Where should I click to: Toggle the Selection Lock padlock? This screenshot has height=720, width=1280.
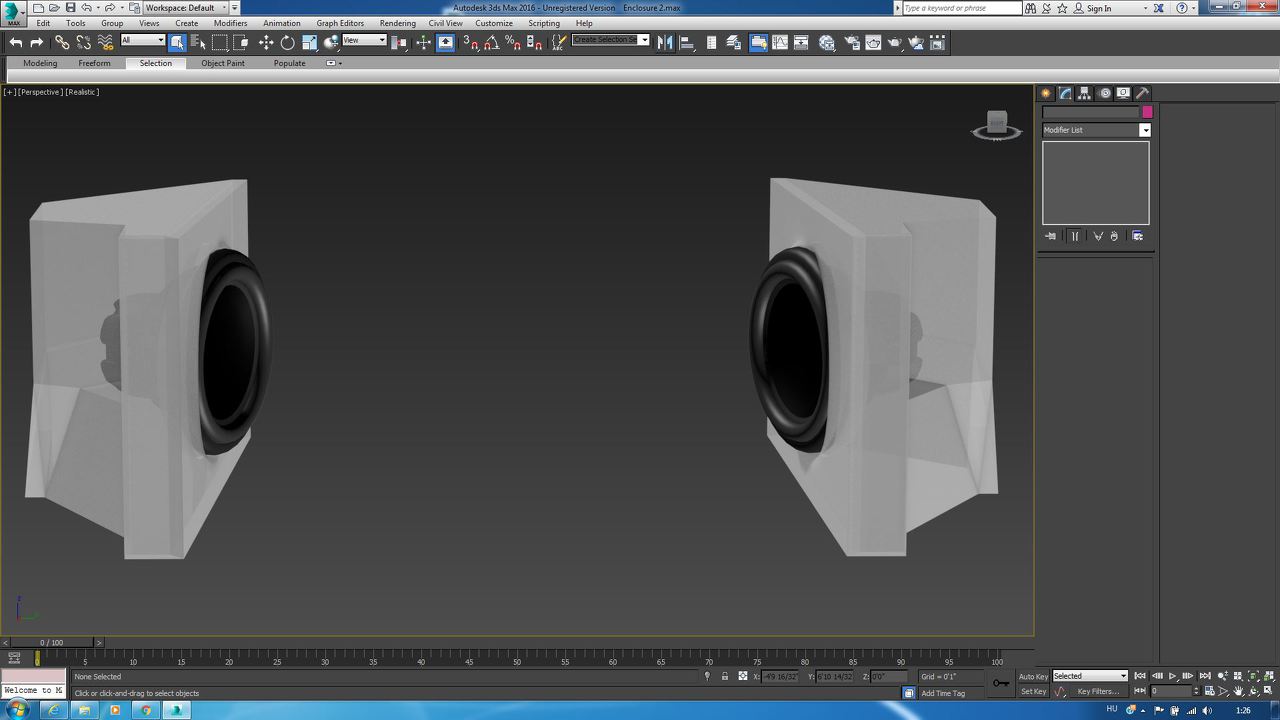pyautogui.click(x=725, y=677)
